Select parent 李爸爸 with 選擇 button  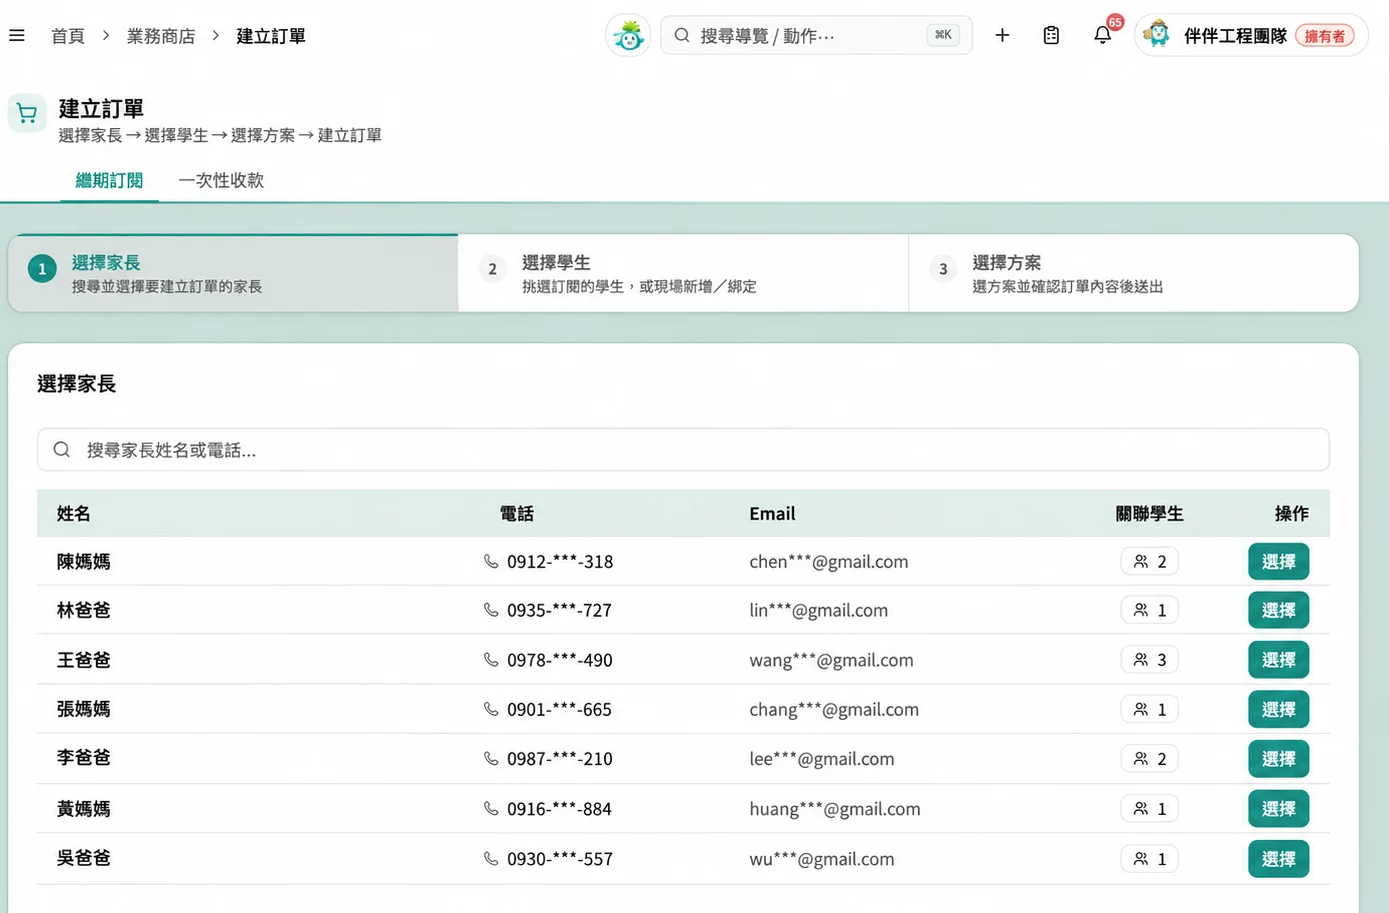[1278, 759]
